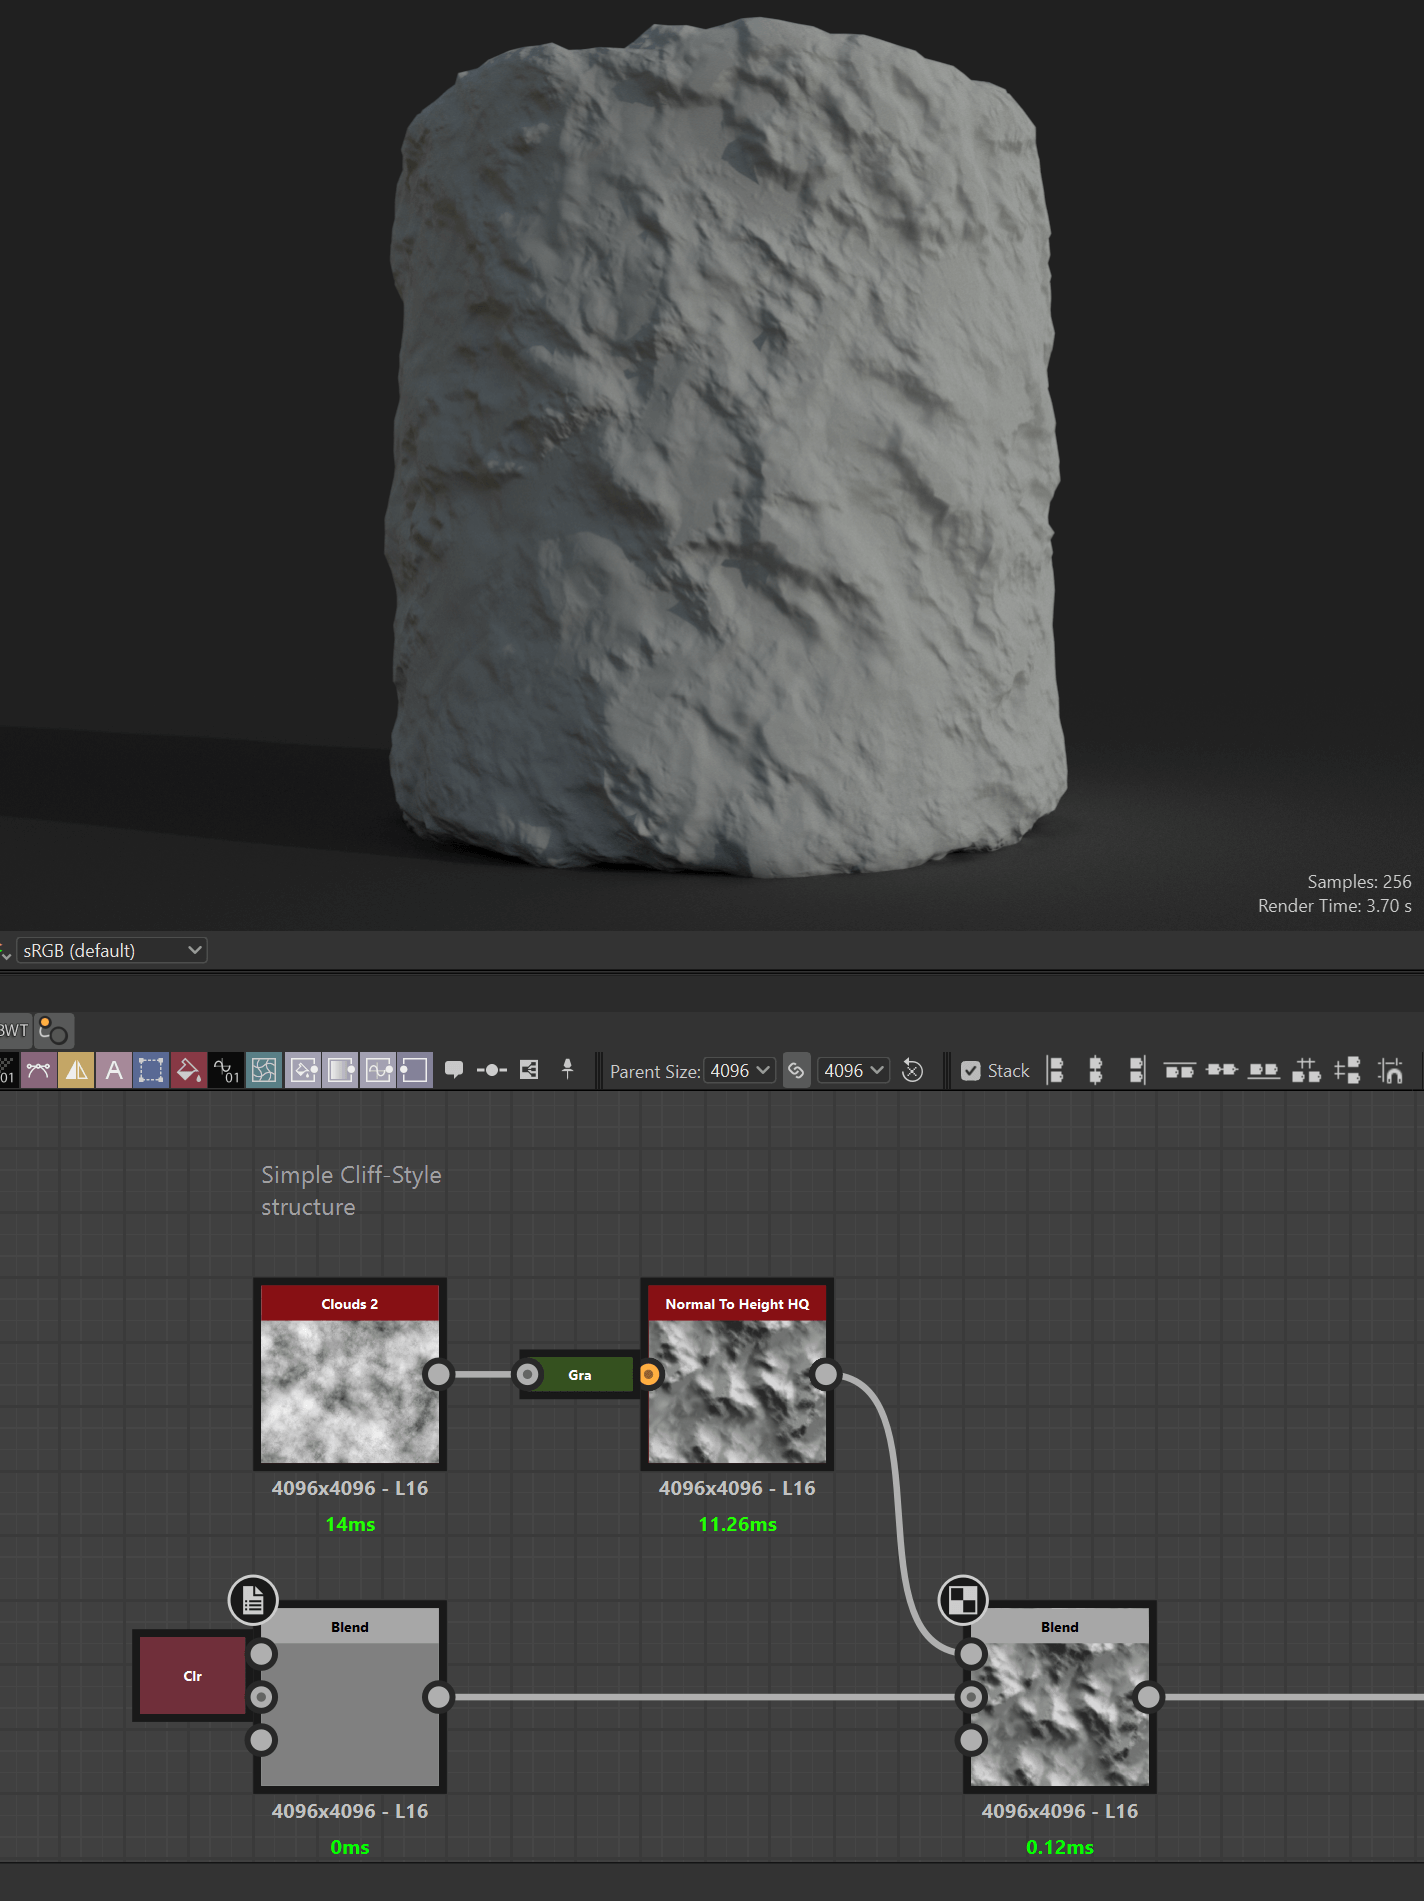Click the Uniform Color paint bucket icon
The image size is (1424, 1901).
tap(189, 1070)
